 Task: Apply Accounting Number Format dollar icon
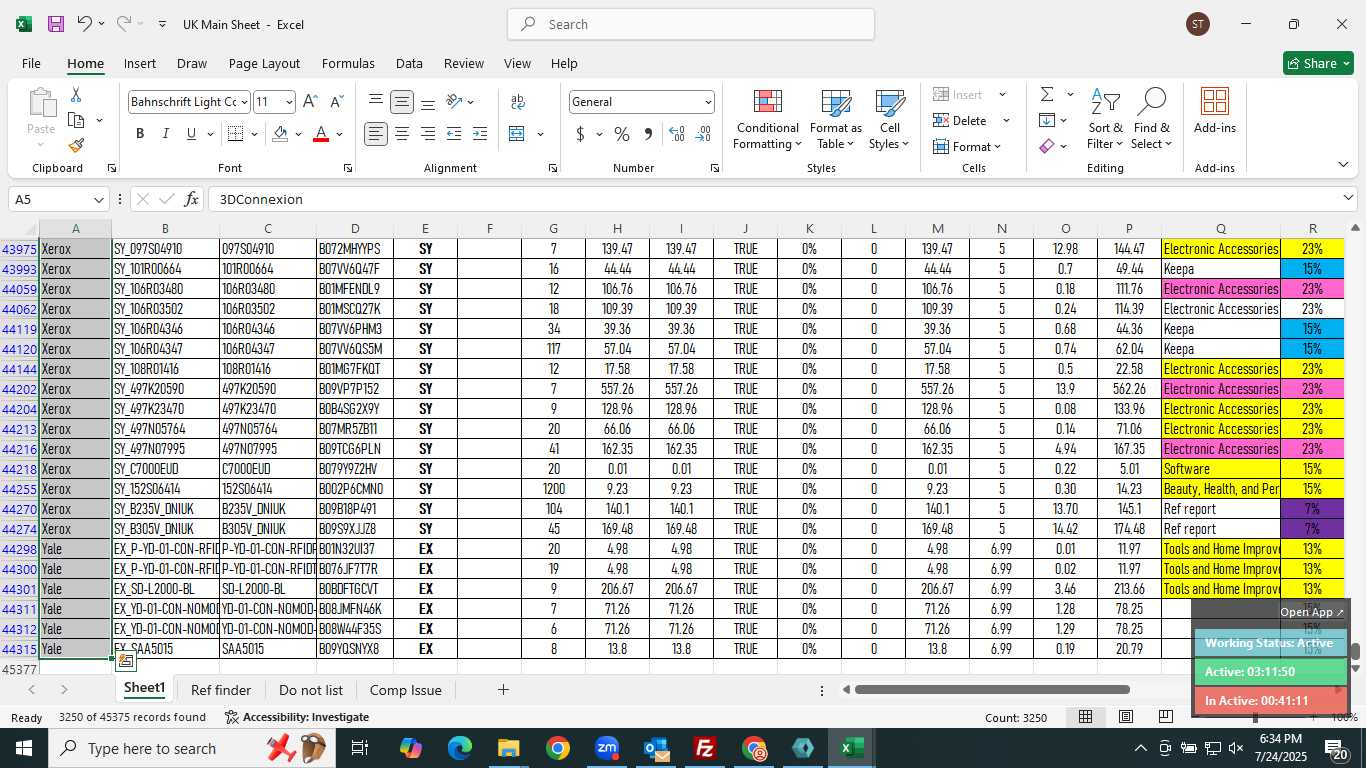point(580,134)
